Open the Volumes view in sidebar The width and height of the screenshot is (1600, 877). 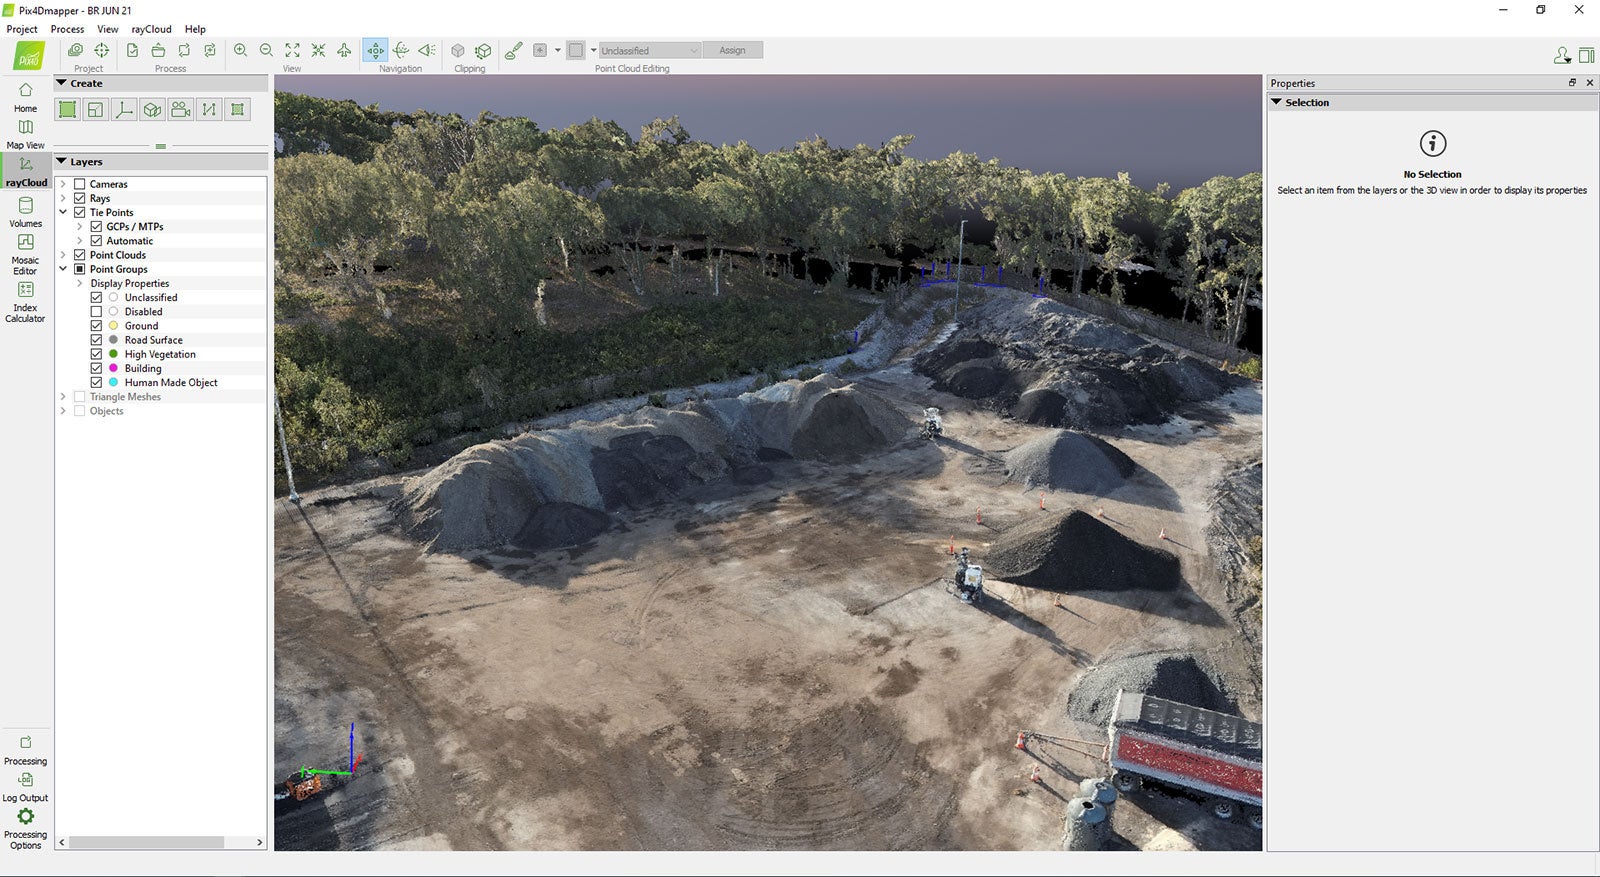25,211
